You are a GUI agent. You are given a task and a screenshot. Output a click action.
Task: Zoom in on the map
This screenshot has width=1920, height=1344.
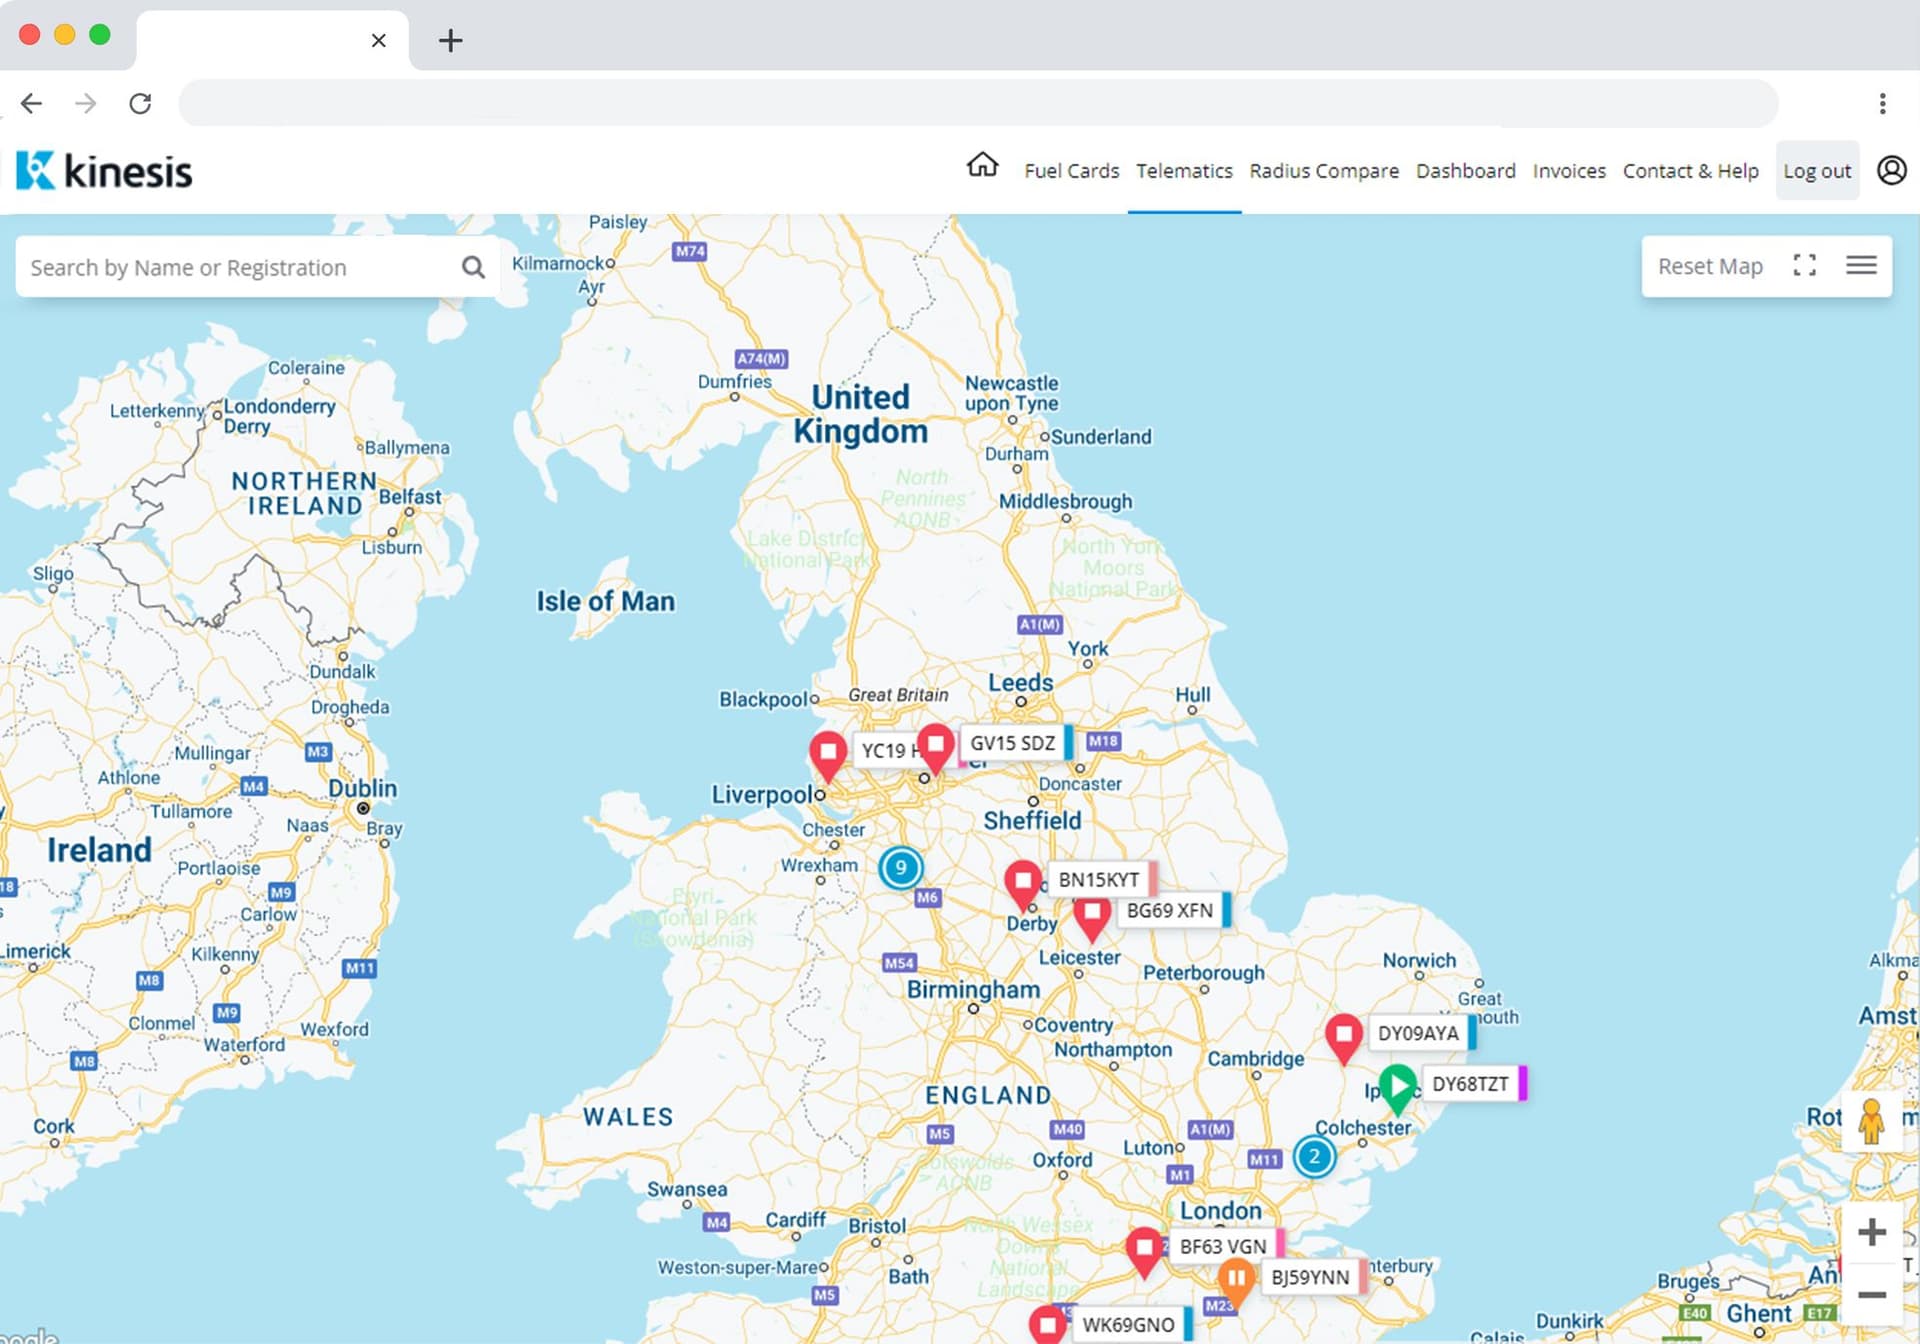1871,1232
